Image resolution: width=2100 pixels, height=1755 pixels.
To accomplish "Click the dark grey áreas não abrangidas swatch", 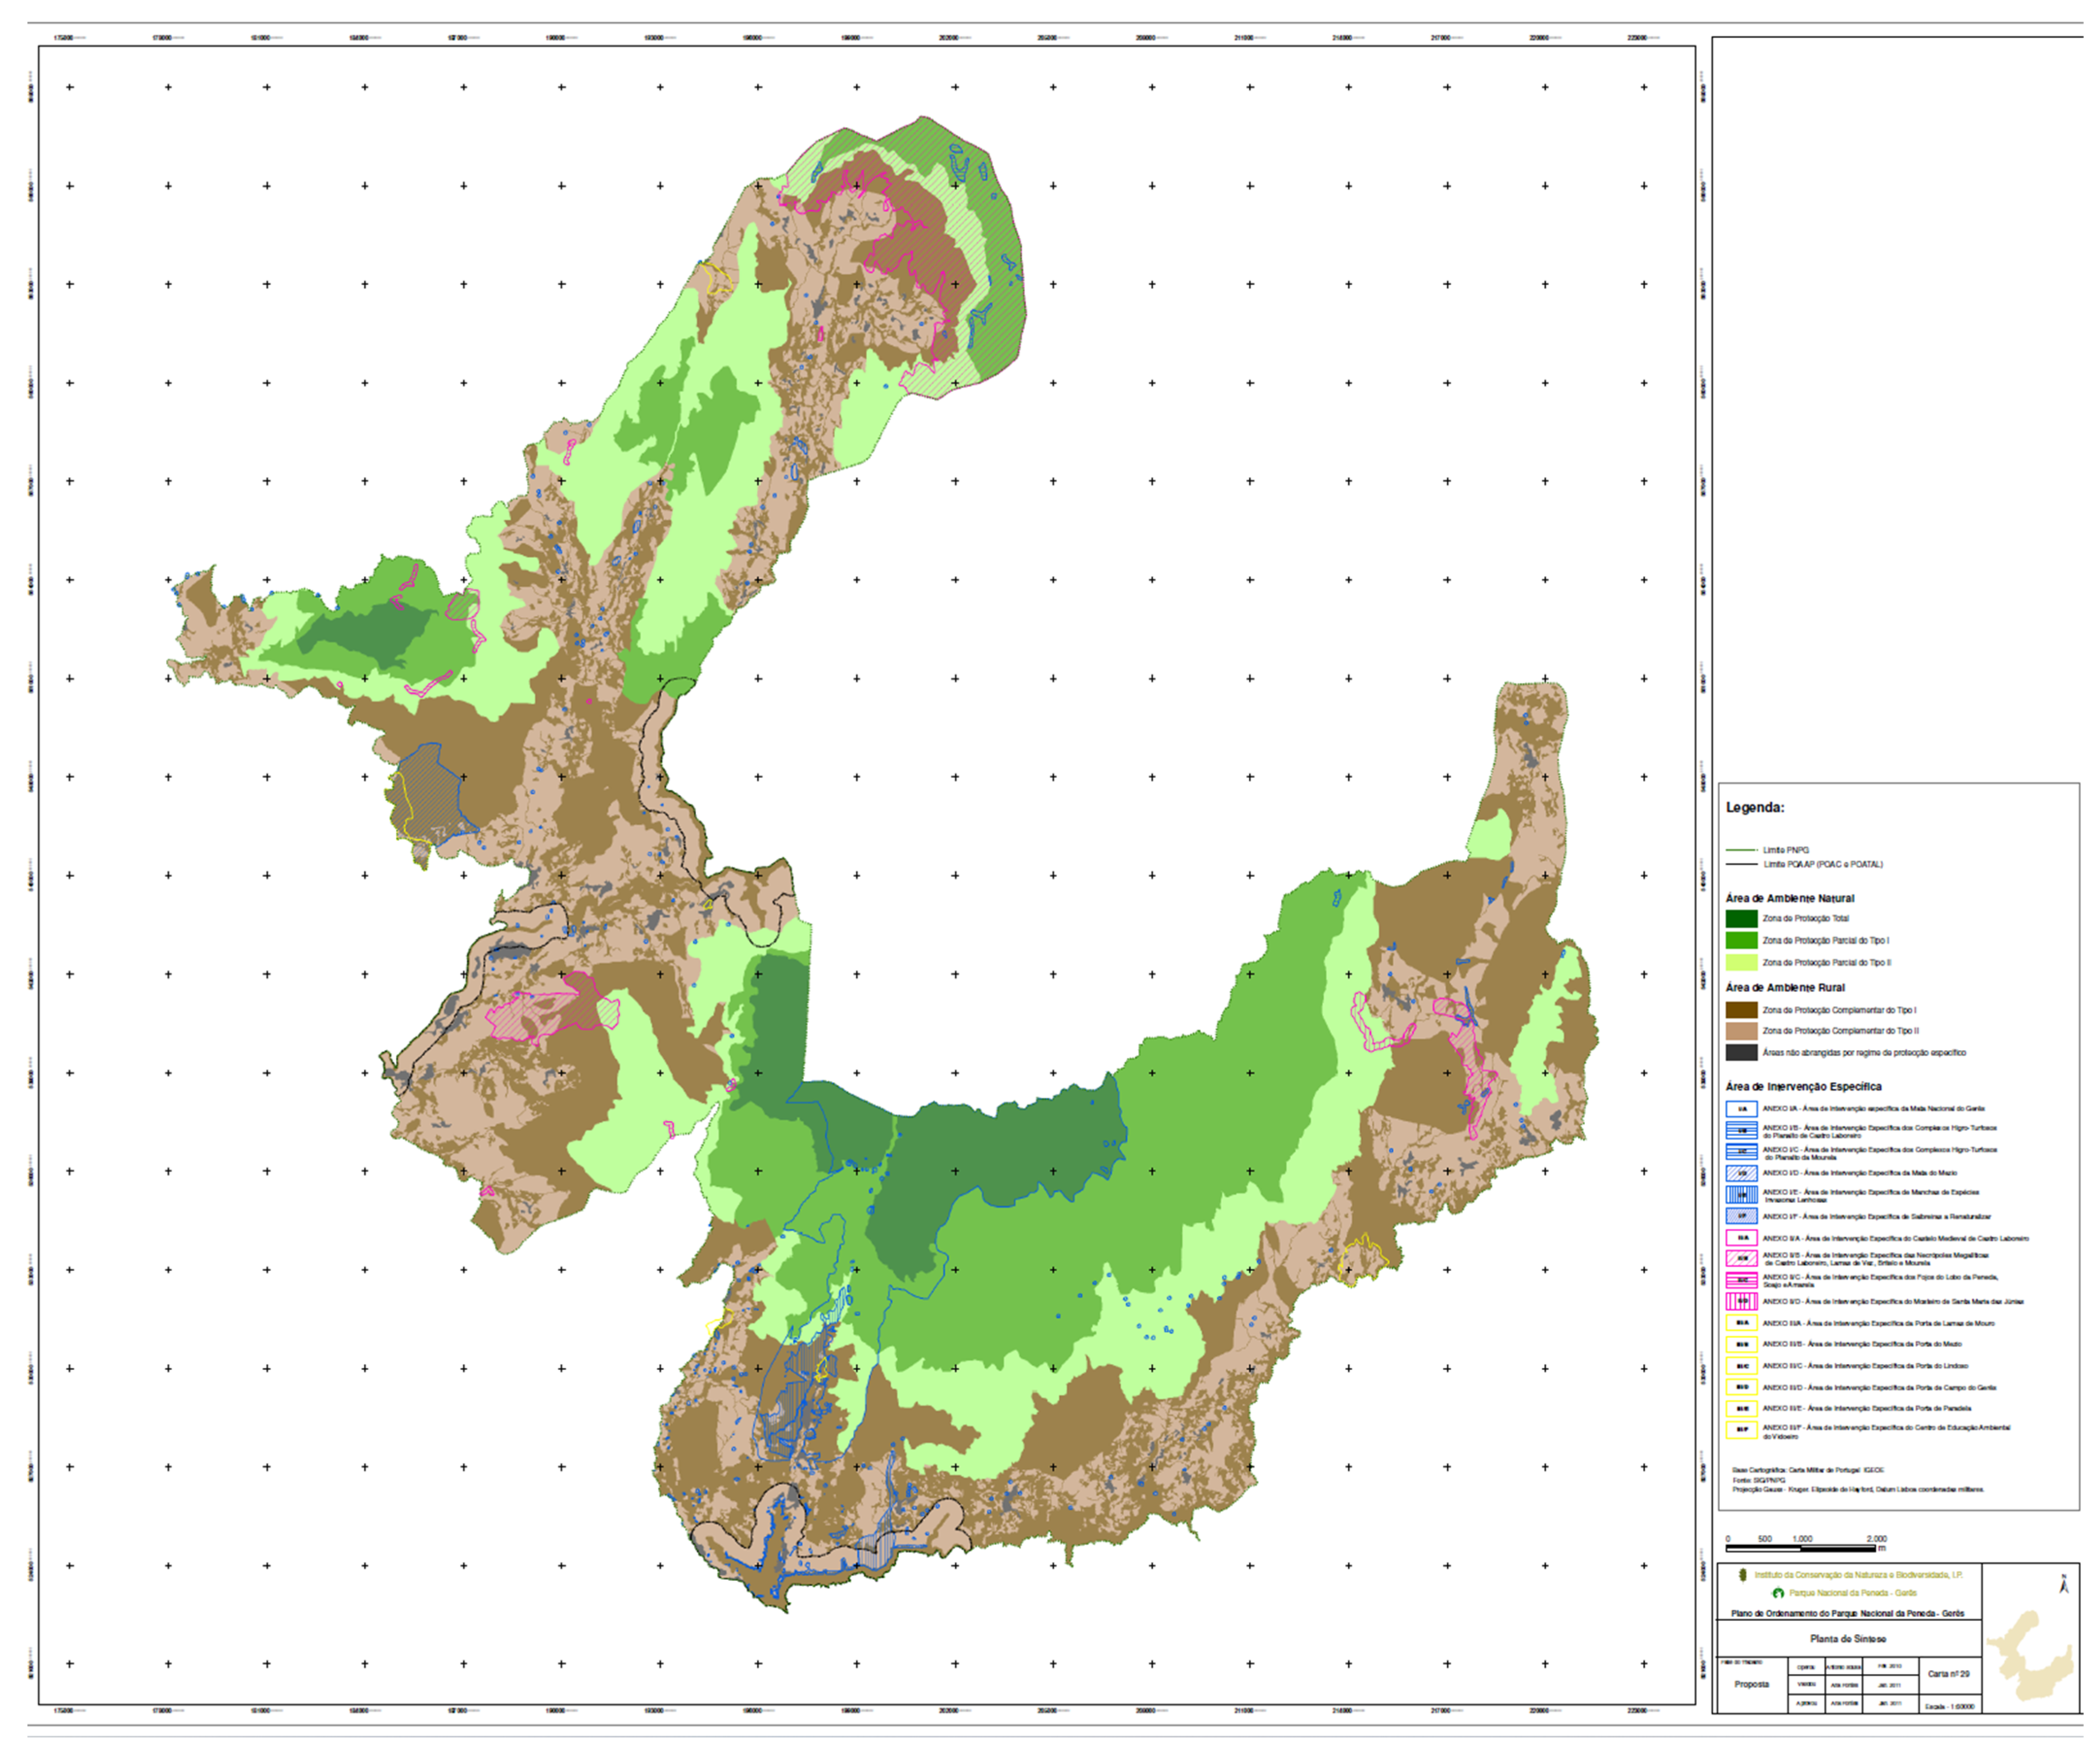I will (x=1741, y=1052).
